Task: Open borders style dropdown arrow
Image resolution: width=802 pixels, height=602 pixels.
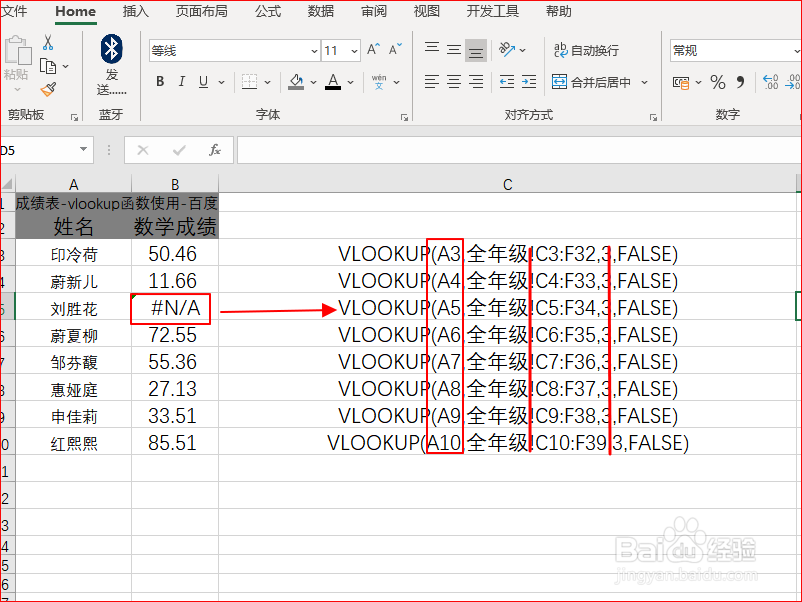Action: click(x=267, y=82)
